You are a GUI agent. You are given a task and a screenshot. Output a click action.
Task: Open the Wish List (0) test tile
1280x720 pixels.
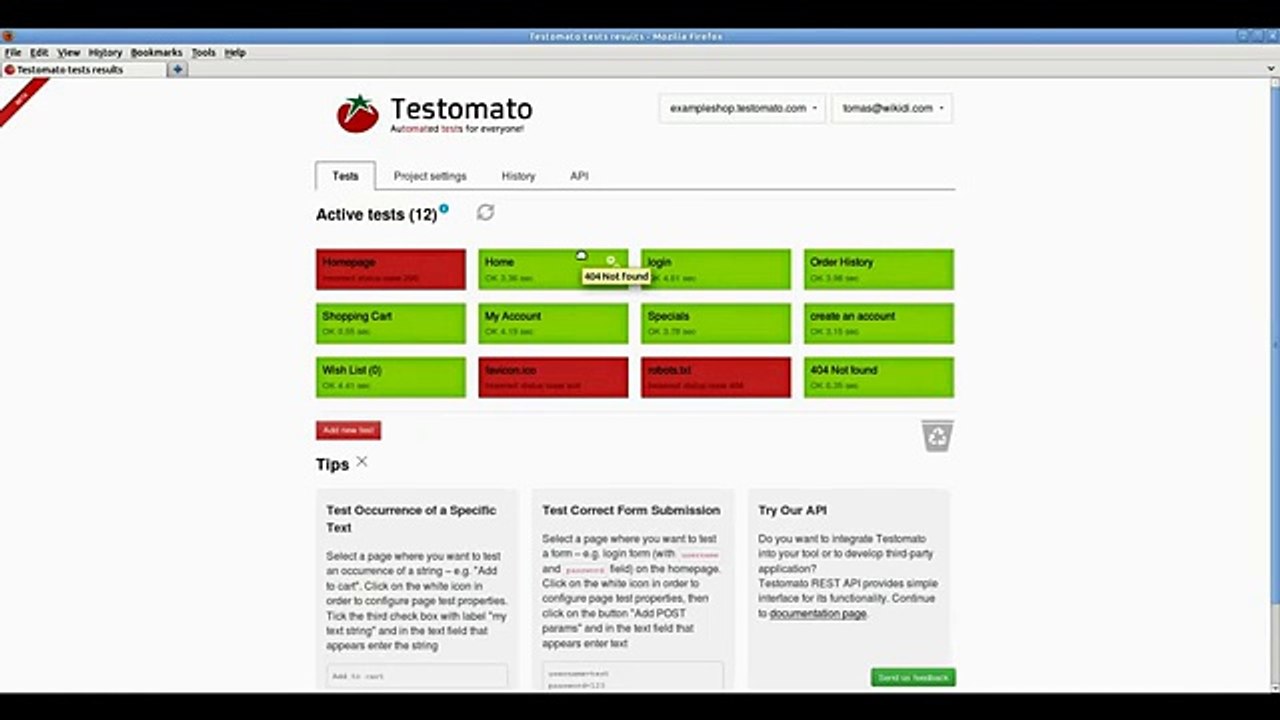391,377
